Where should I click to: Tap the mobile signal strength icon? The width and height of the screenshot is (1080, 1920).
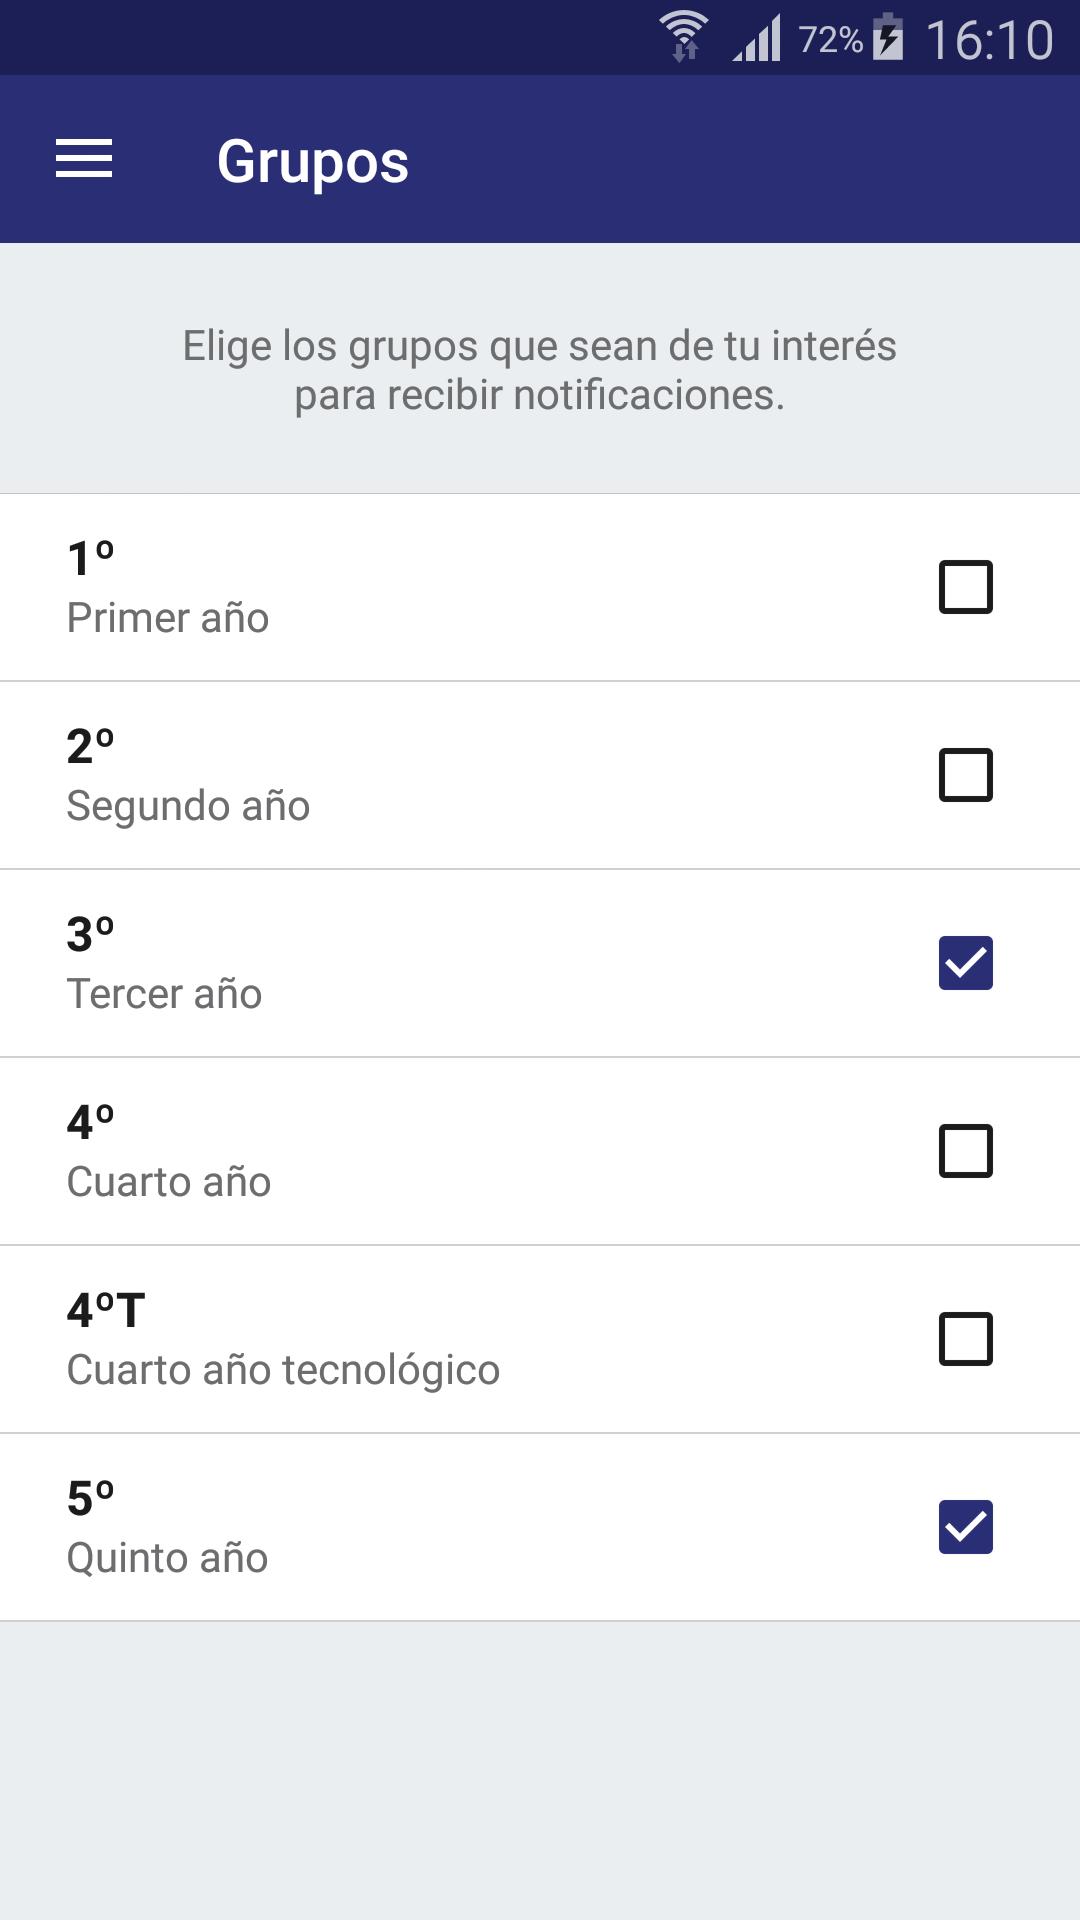(757, 38)
